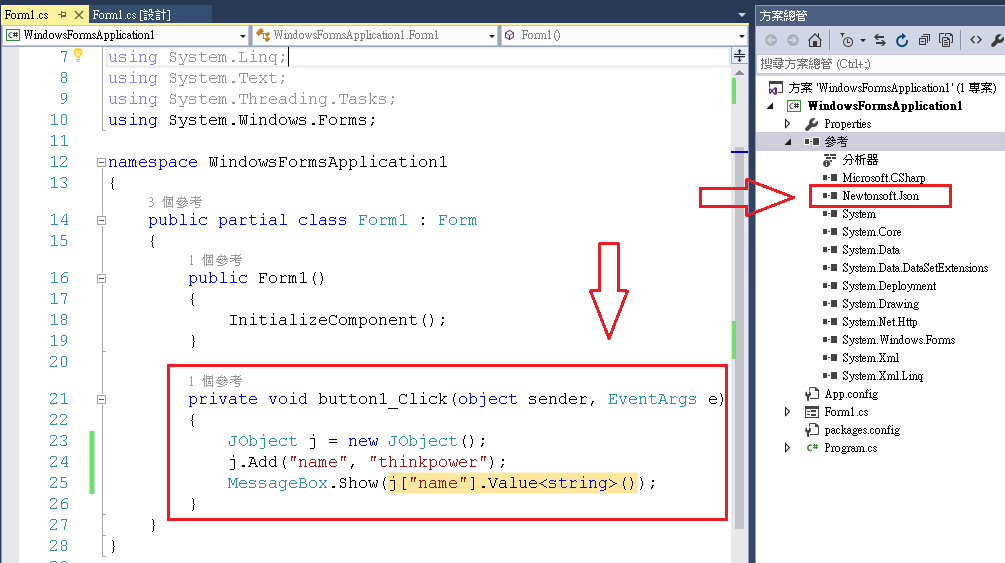This screenshot has height=563, width=1005.
Task: Collapse the button1_Click method on line 21
Action: (101, 399)
